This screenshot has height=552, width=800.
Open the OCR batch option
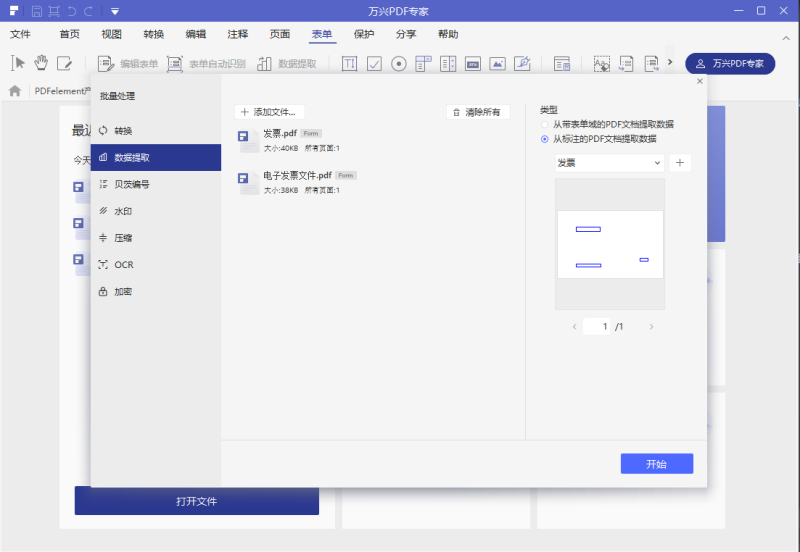(x=123, y=265)
